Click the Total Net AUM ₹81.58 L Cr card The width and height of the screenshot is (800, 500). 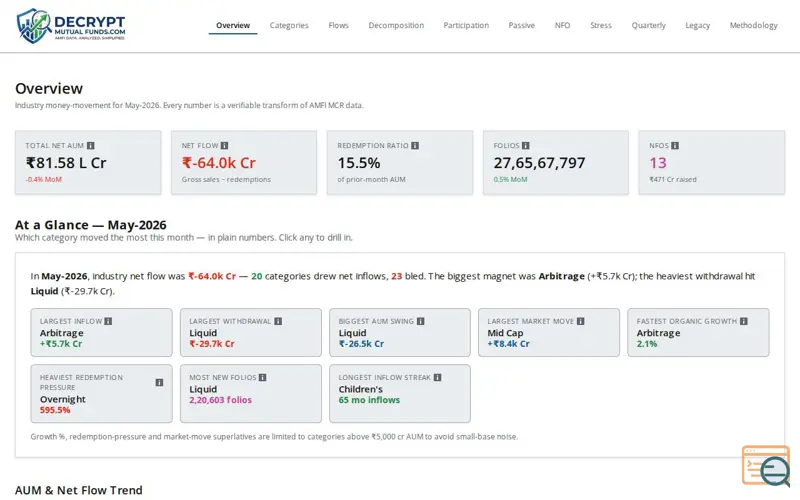pyautogui.click(x=88, y=162)
